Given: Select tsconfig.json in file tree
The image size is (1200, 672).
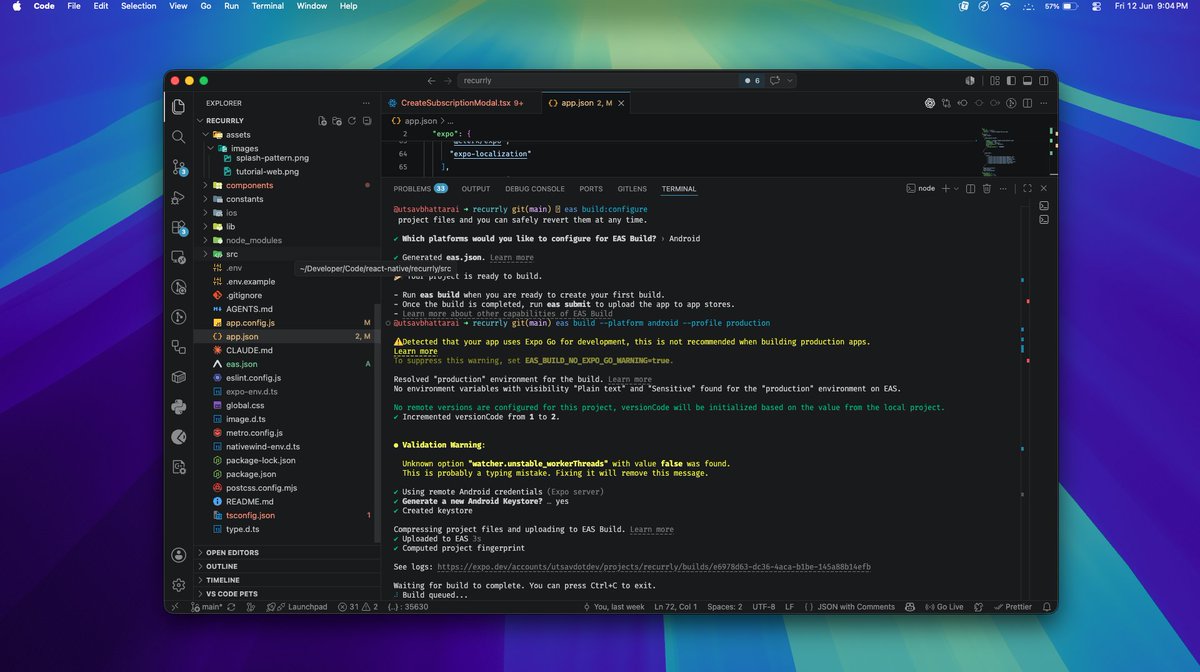Looking at the screenshot, I should (250, 516).
